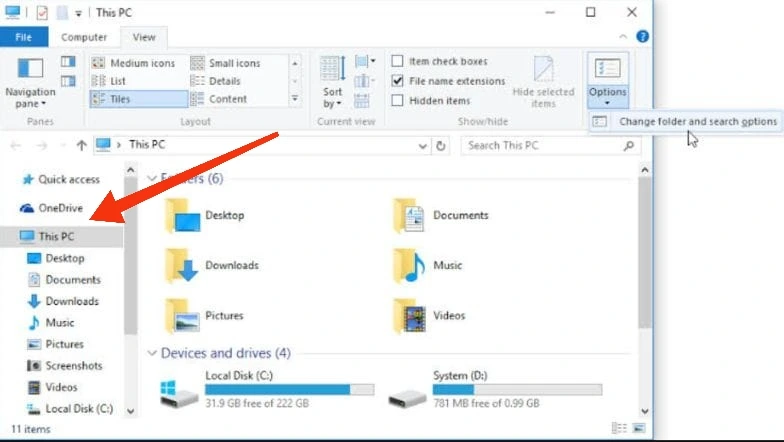
Task: Open the Add columns icon dropdown
Action: click(x=365, y=81)
